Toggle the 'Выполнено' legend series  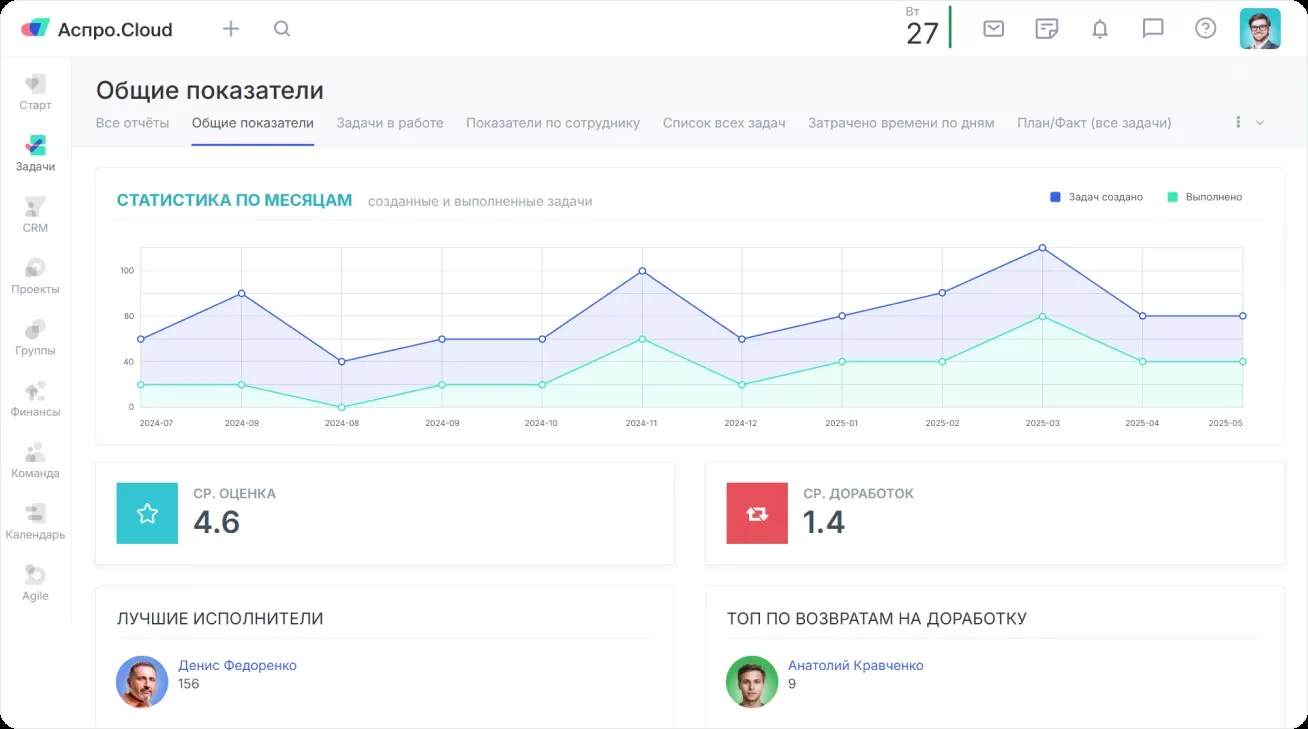(1205, 197)
